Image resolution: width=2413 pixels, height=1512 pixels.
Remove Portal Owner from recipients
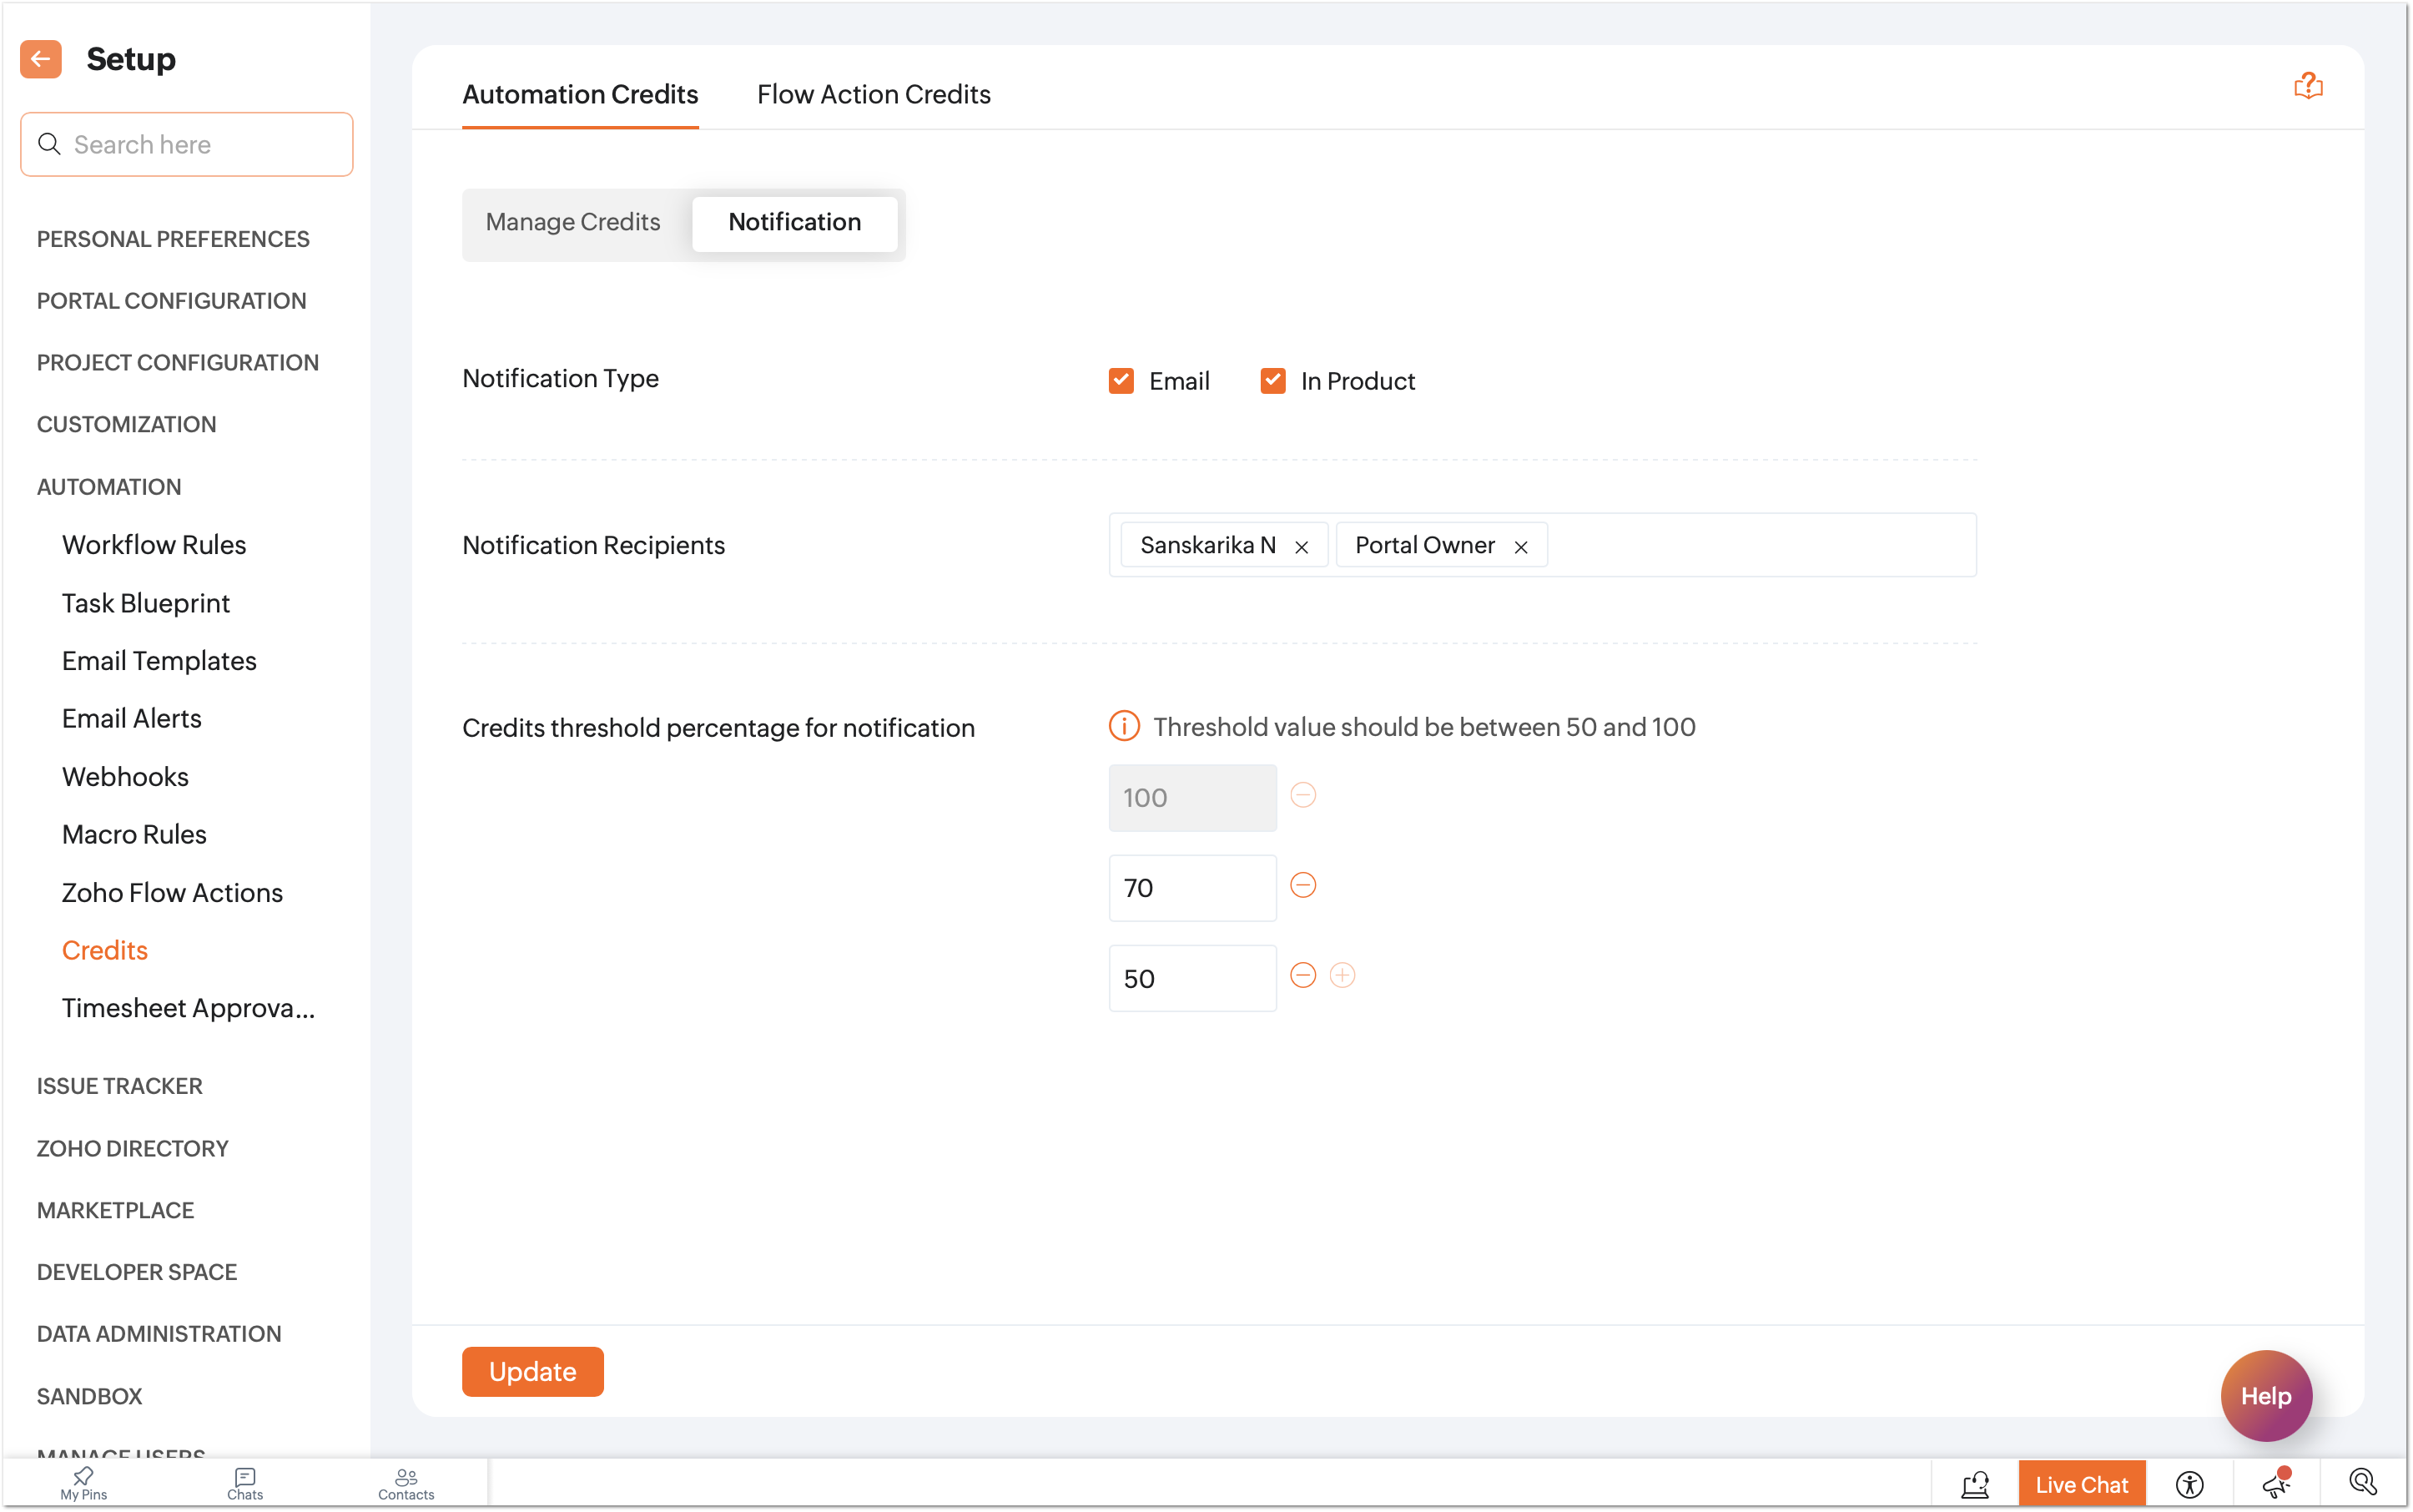coord(1520,547)
